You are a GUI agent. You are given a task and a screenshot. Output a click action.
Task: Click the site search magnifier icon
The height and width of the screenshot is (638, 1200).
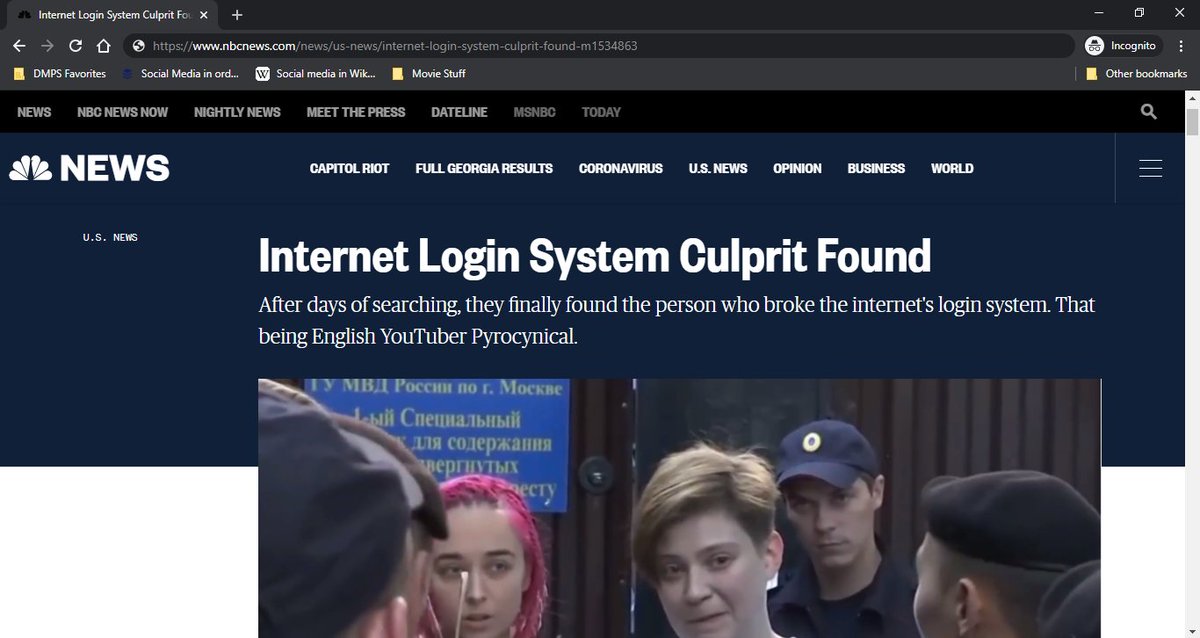tap(1148, 112)
